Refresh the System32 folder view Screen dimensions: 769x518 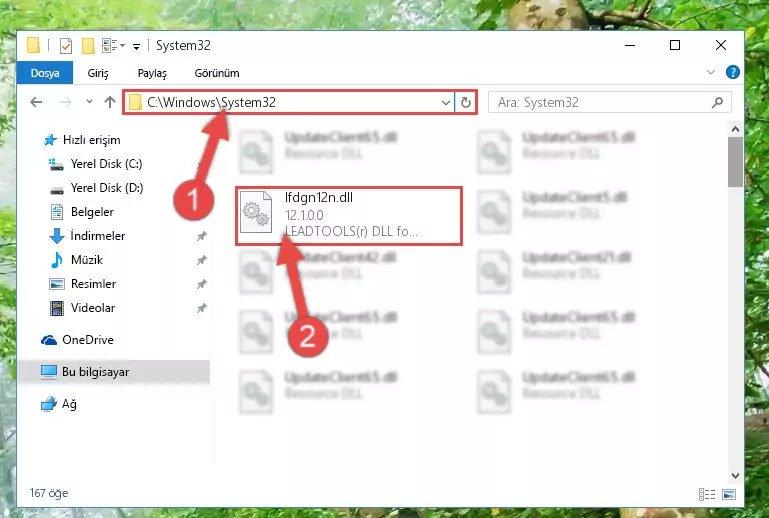pyautogui.click(x=465, y=103)
